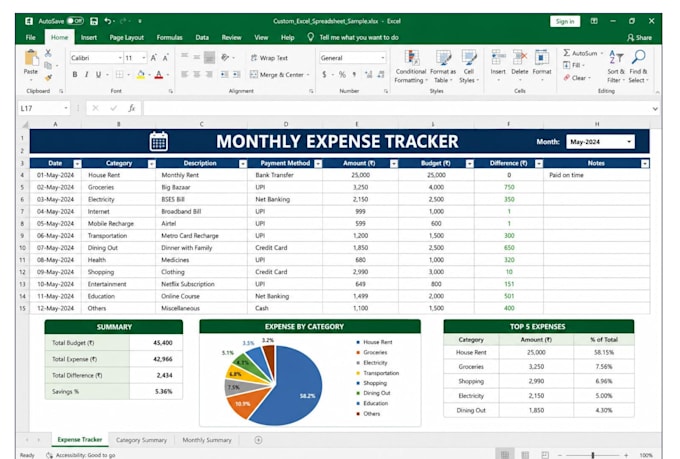Click the Sort & Filter icon
This screenshot has height=459, width=680.
[616, 57]
